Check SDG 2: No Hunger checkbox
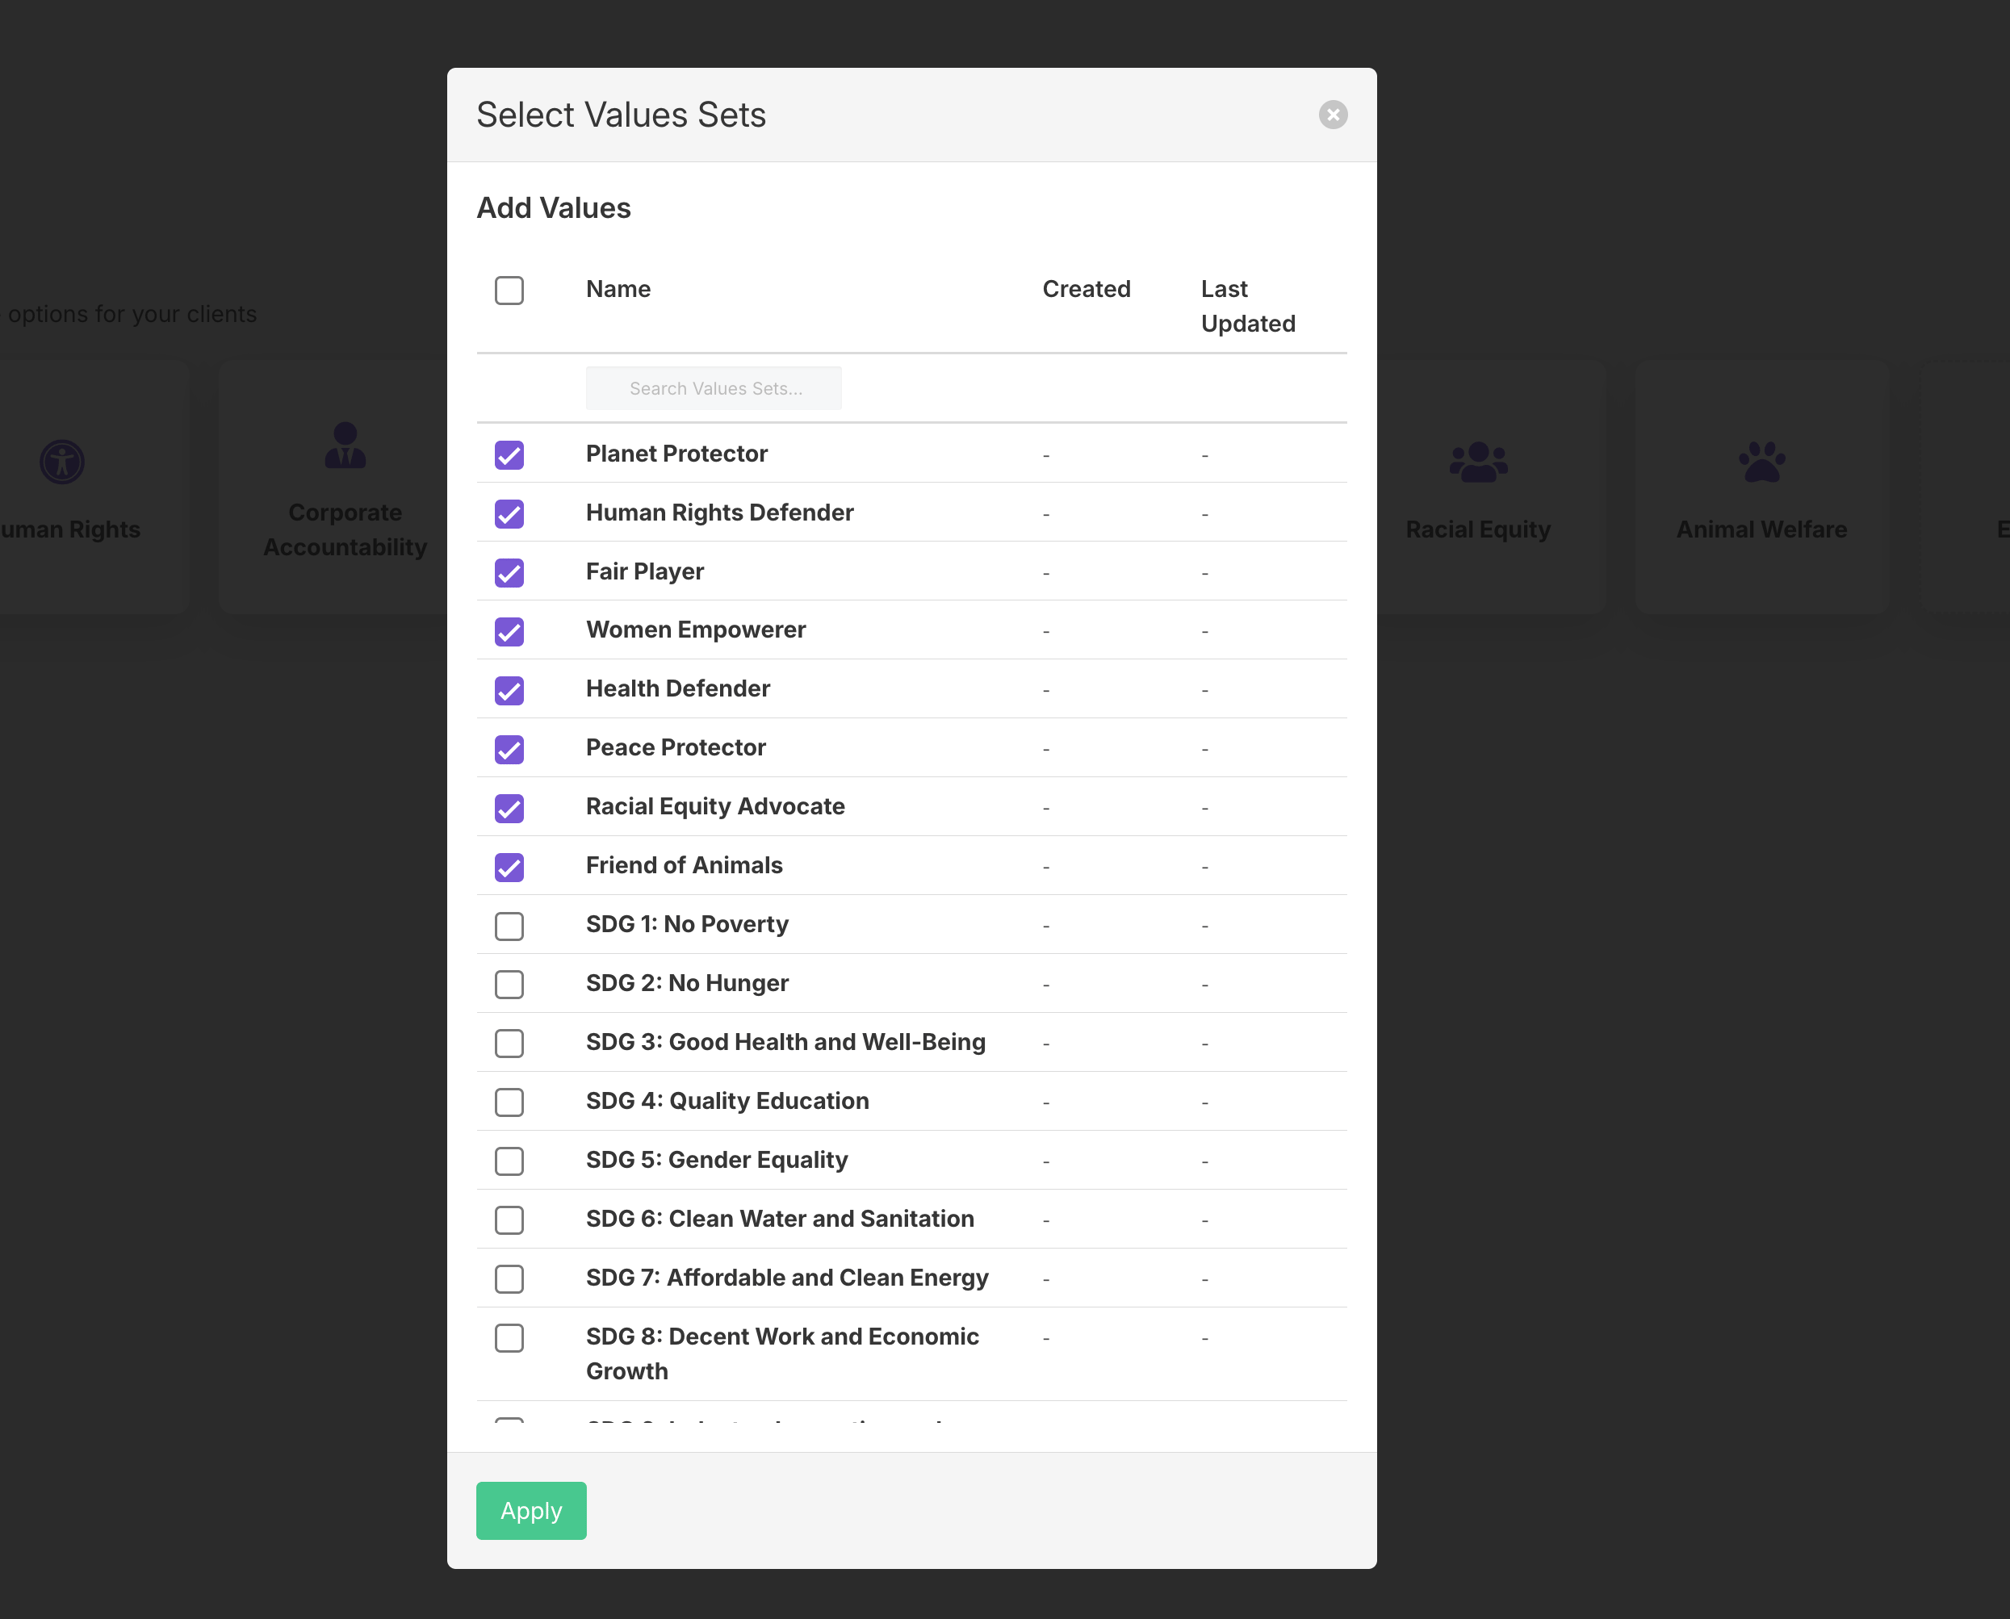 coord(509,984)
